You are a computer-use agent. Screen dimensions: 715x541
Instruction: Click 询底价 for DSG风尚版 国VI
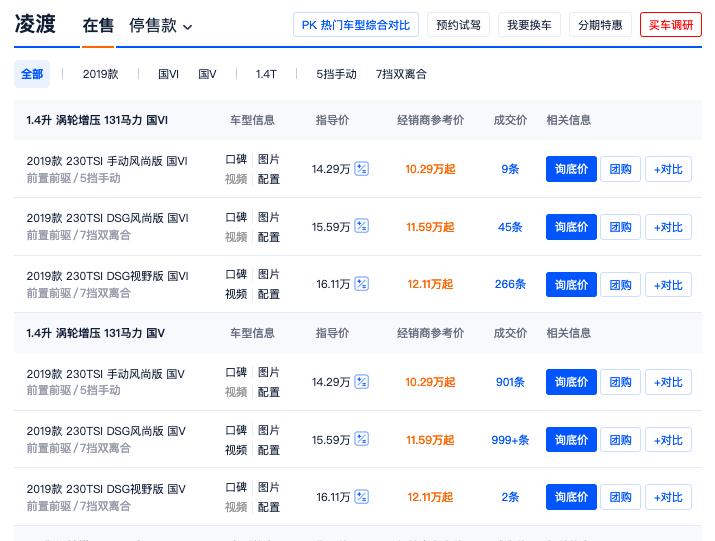571,227
